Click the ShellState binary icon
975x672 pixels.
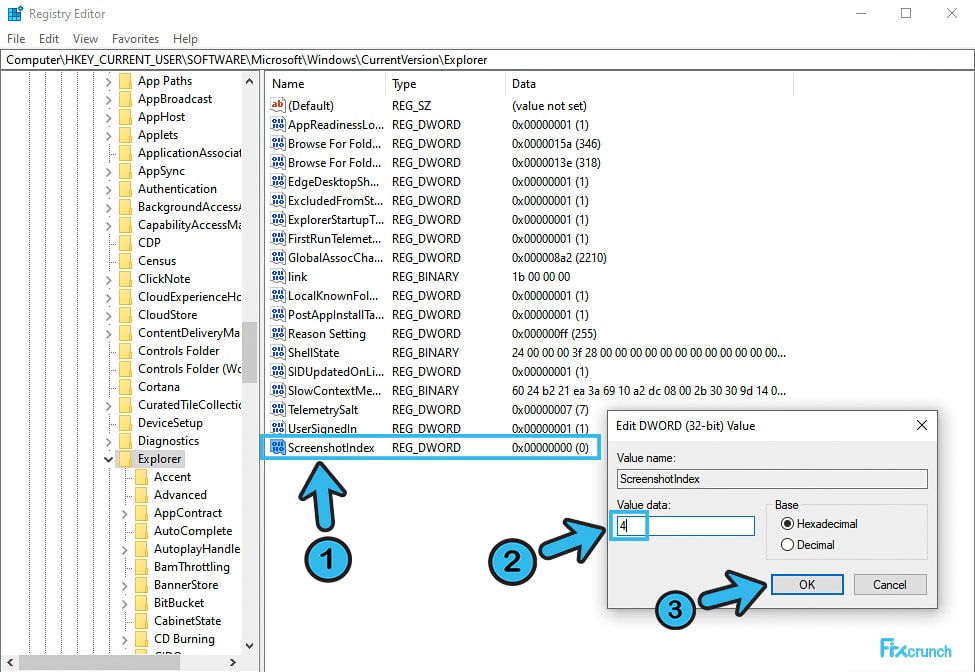click(x=277, y=352)
